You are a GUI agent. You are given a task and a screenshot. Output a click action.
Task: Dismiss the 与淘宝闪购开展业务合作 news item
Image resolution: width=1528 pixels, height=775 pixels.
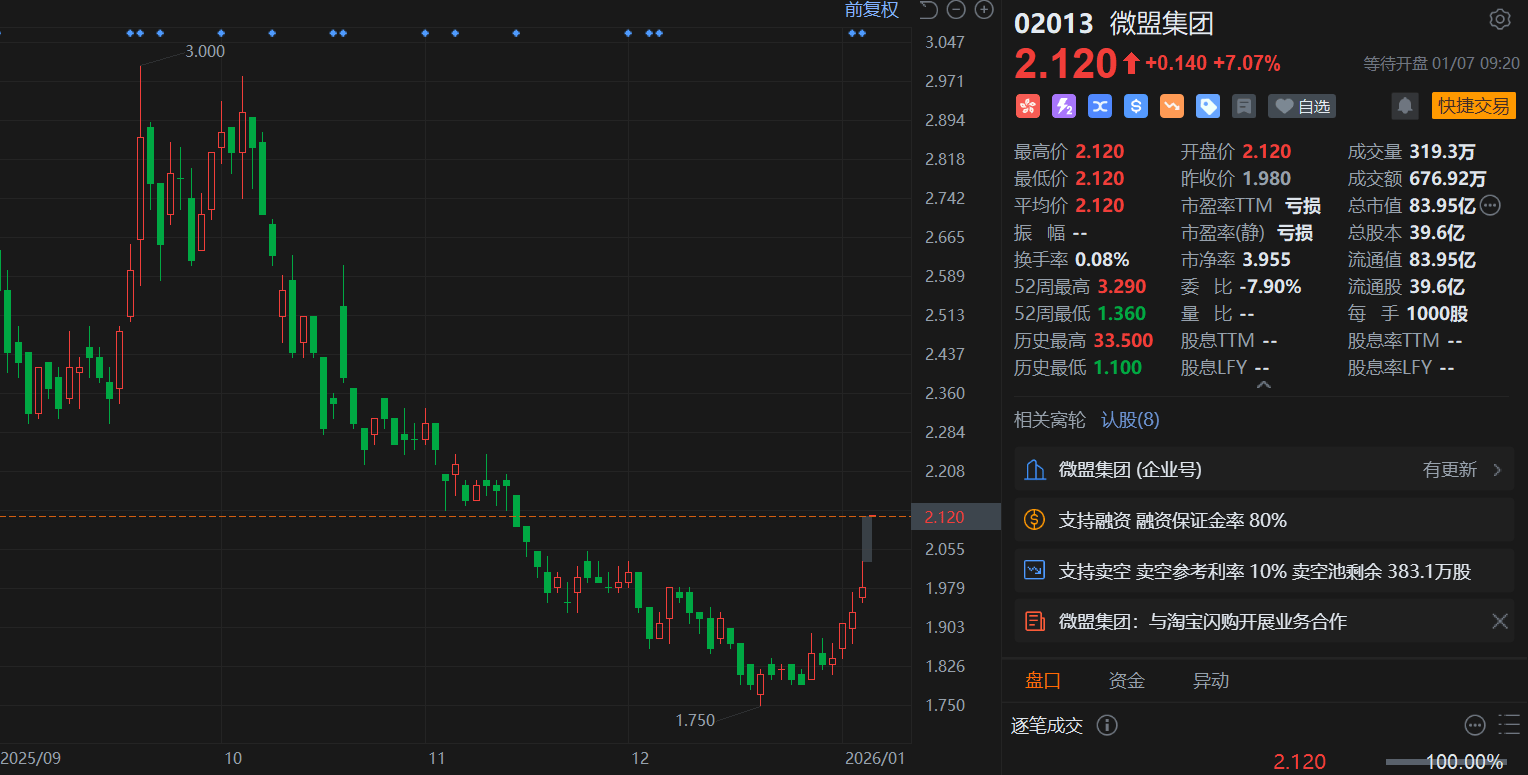pos(1500,622)
